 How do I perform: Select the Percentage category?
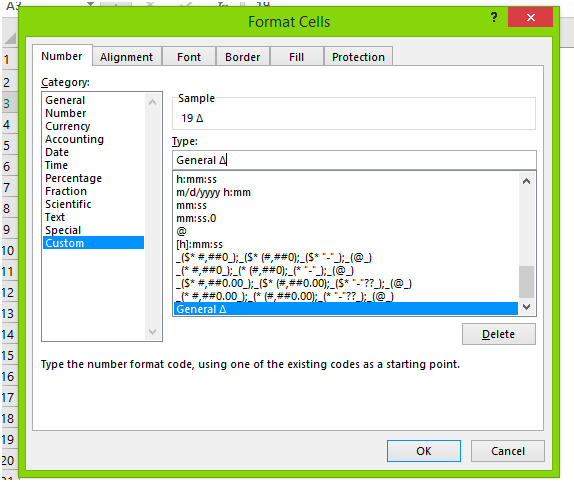(74, 178)
